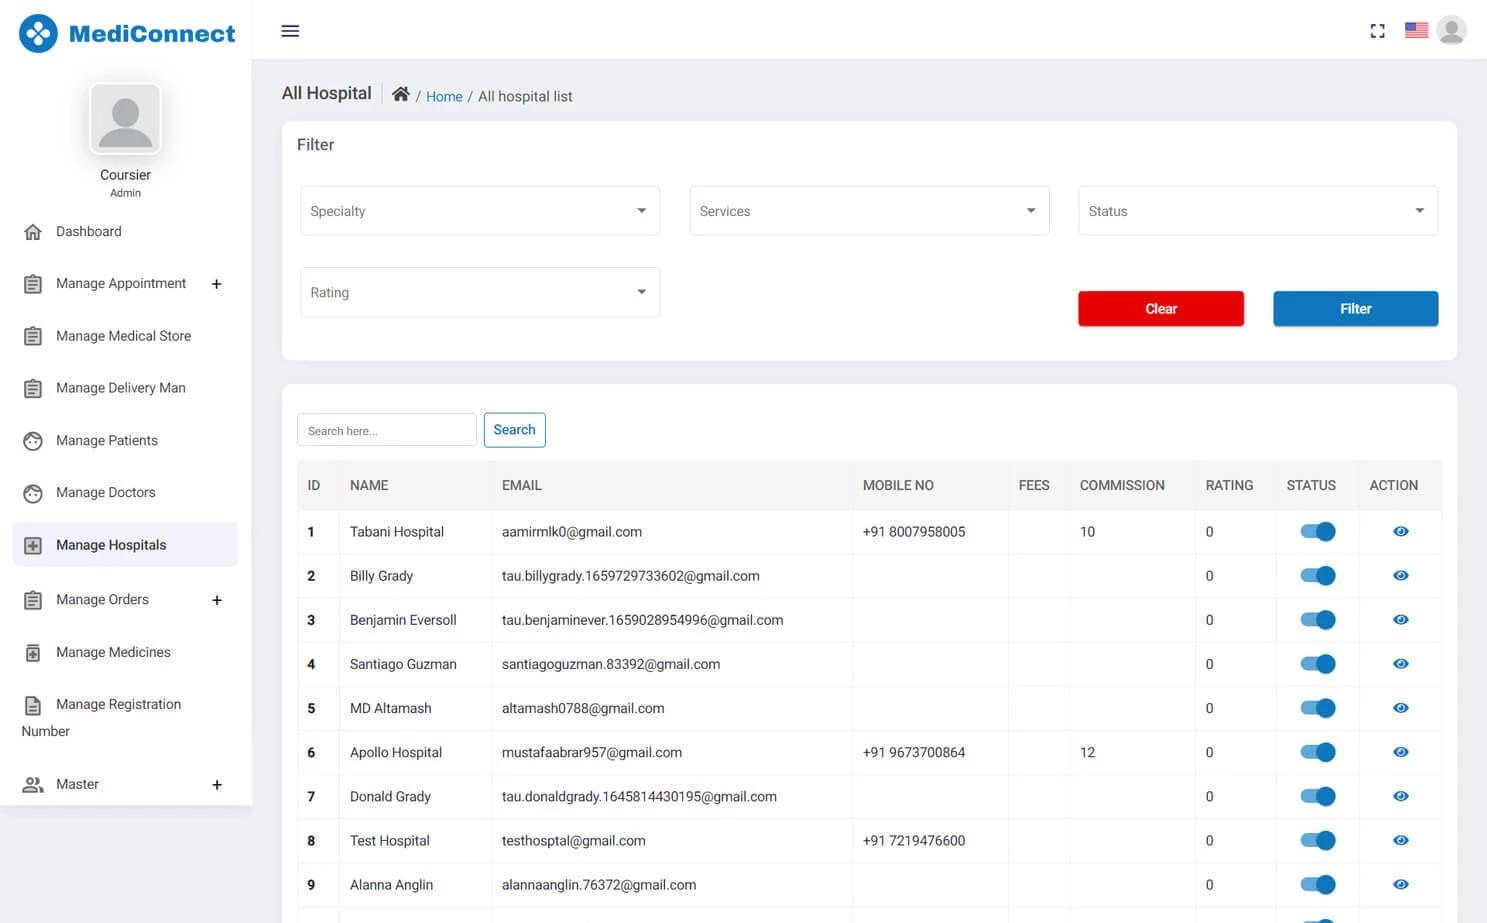Enter fullscreen mode via the expand icon
The height and width of the screenshot is (923, 1487).
click(1377, 31)
